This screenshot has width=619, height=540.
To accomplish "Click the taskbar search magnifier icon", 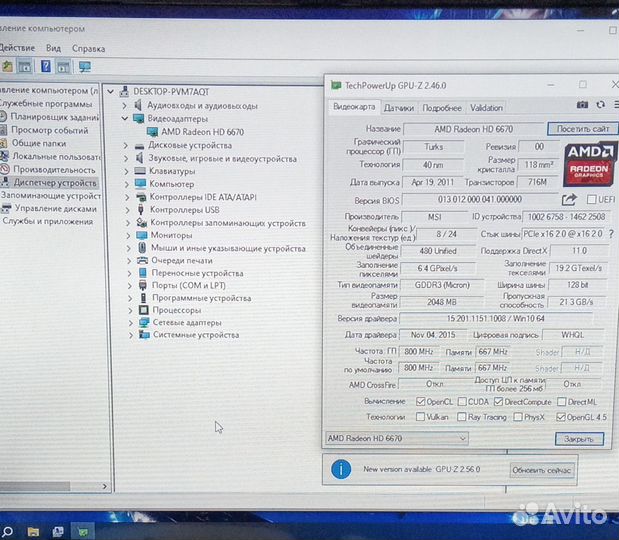I will [7, 532].
